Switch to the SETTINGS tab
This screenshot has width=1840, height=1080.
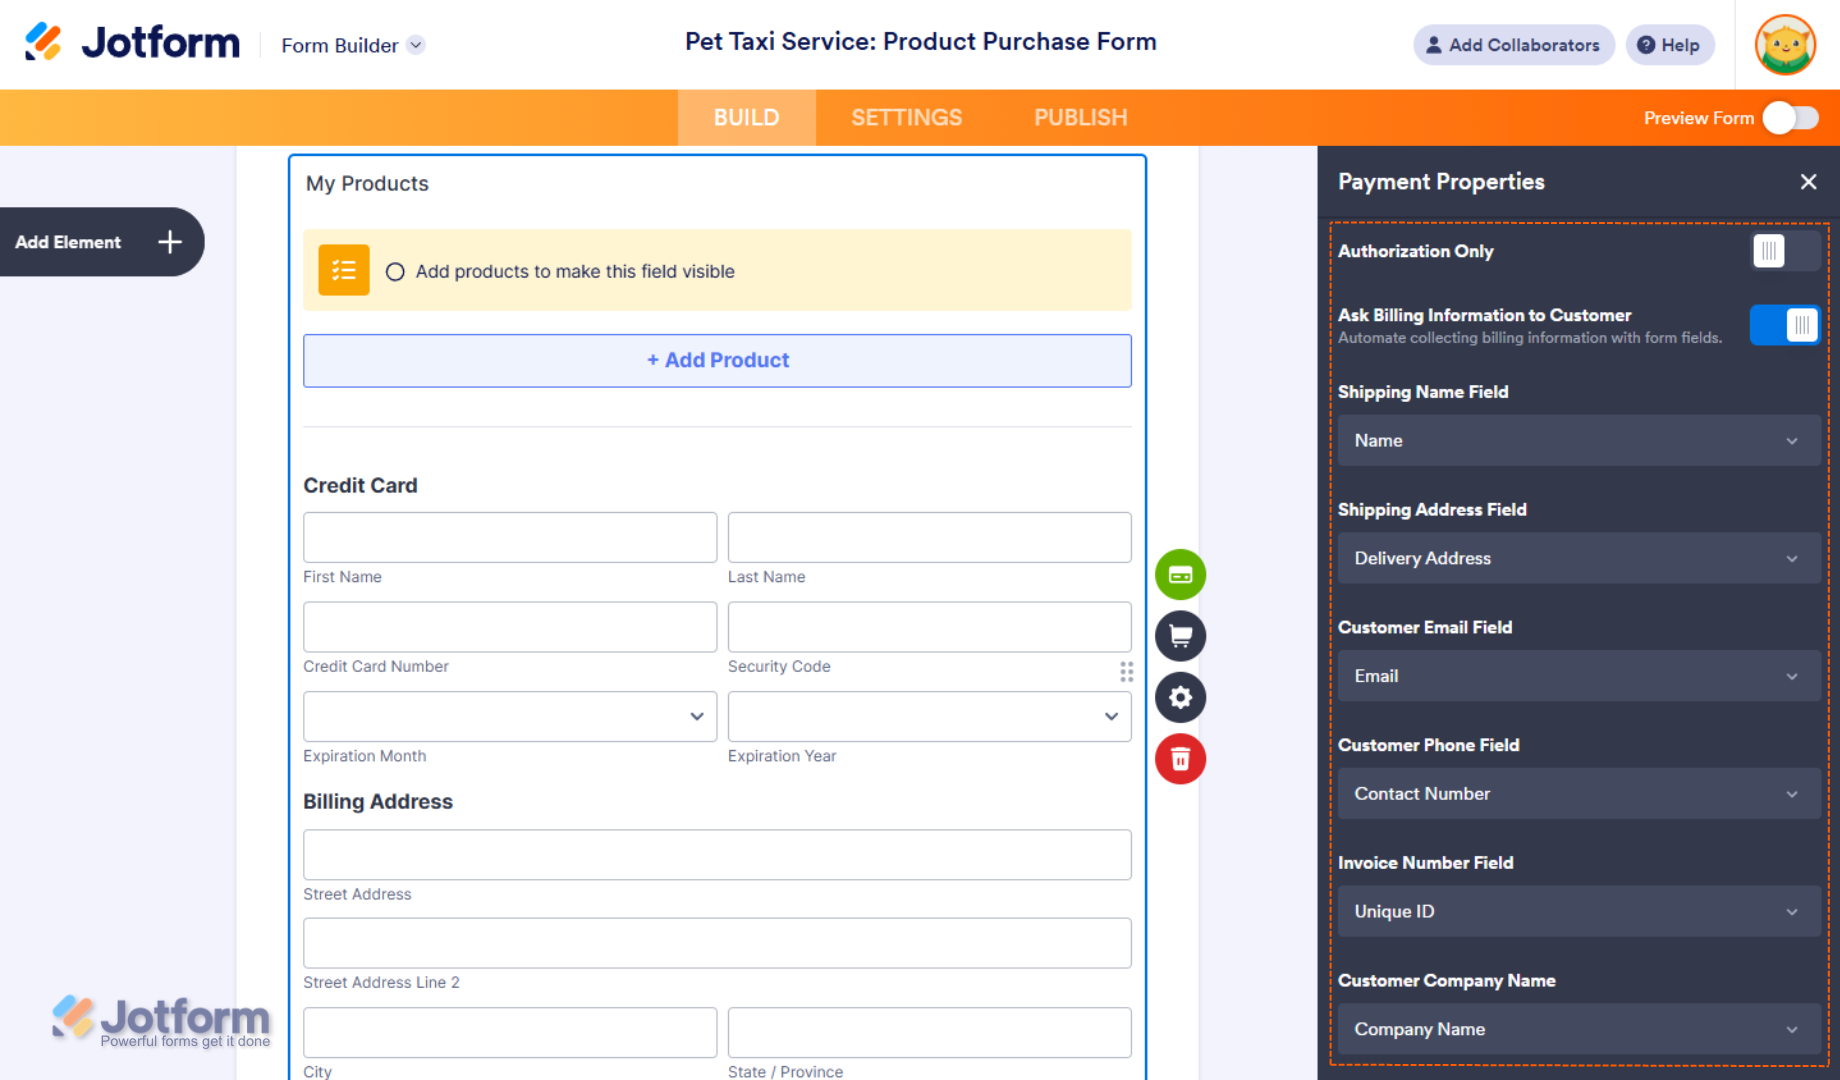tap(906, 118)
